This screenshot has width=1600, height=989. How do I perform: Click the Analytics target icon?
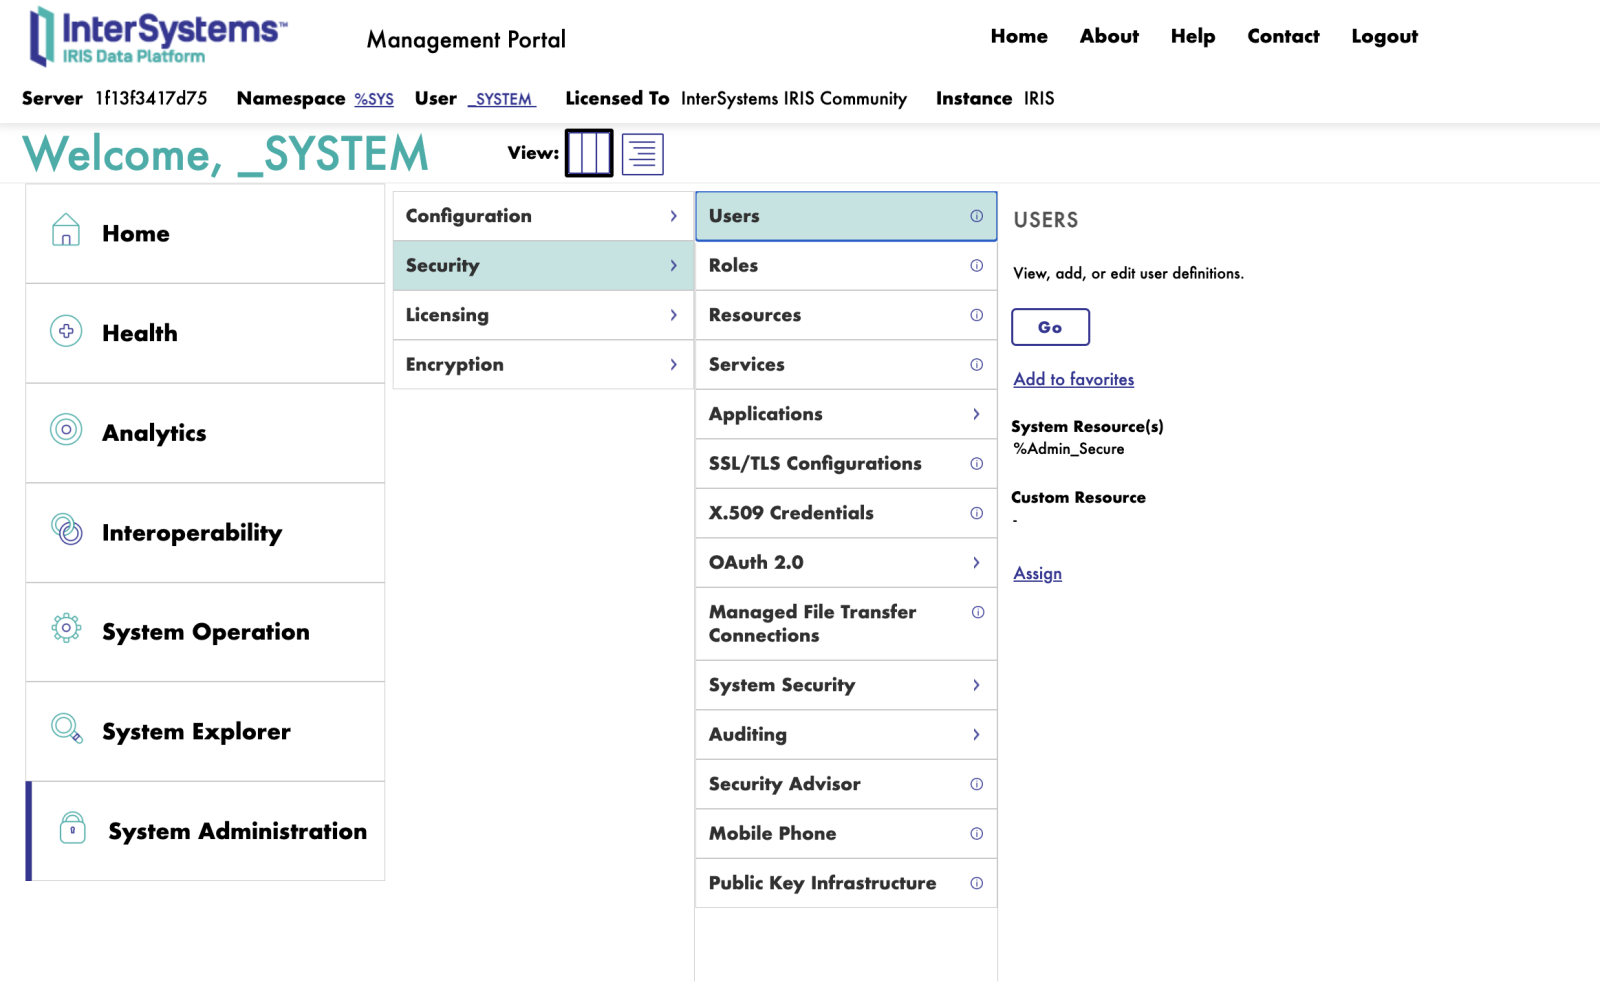[x=66, y=430]
